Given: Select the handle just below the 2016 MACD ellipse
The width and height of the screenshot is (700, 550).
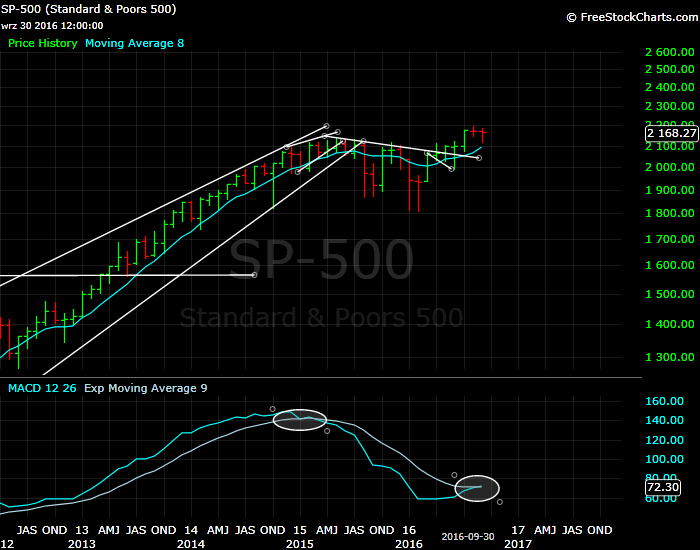Looking at the screenshot, I should tap(500, 502).
